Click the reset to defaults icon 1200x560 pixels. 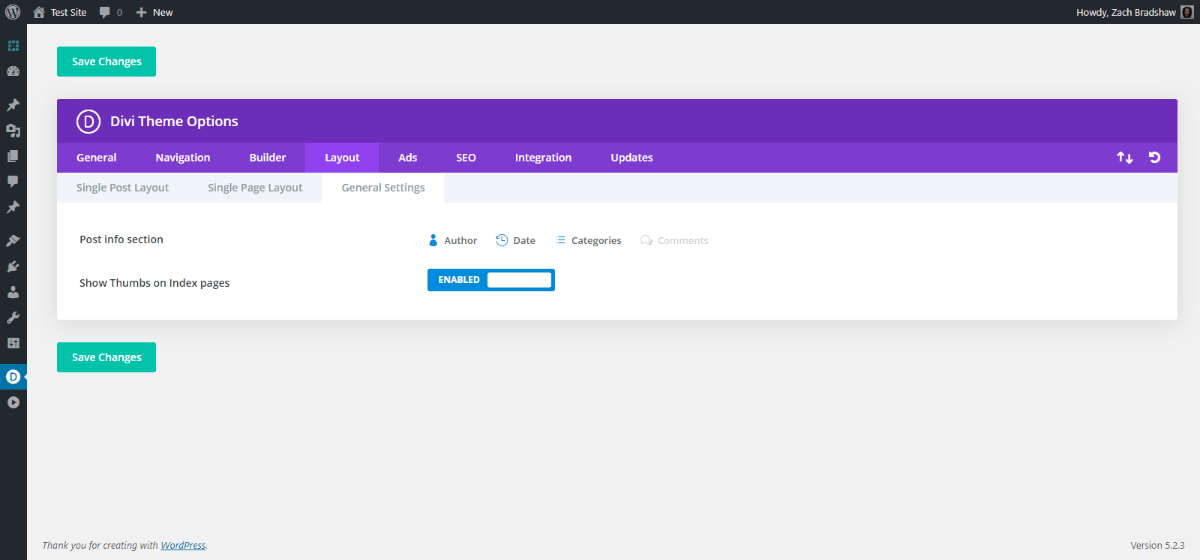pos(1154,158)
